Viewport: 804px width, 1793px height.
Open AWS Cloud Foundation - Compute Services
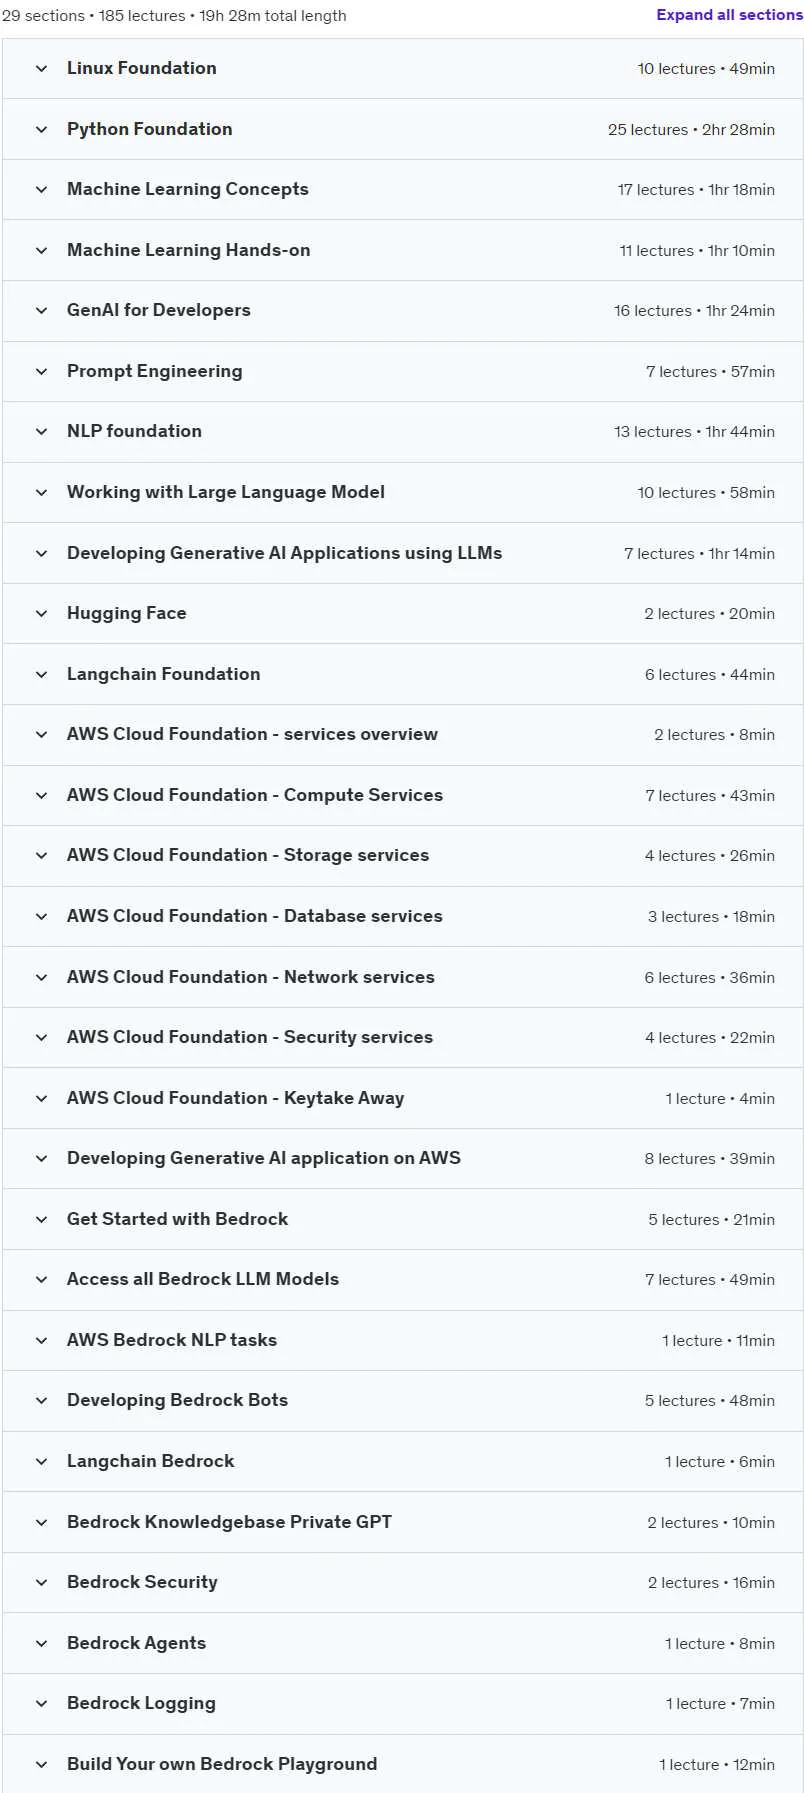[x=402, y=796]
